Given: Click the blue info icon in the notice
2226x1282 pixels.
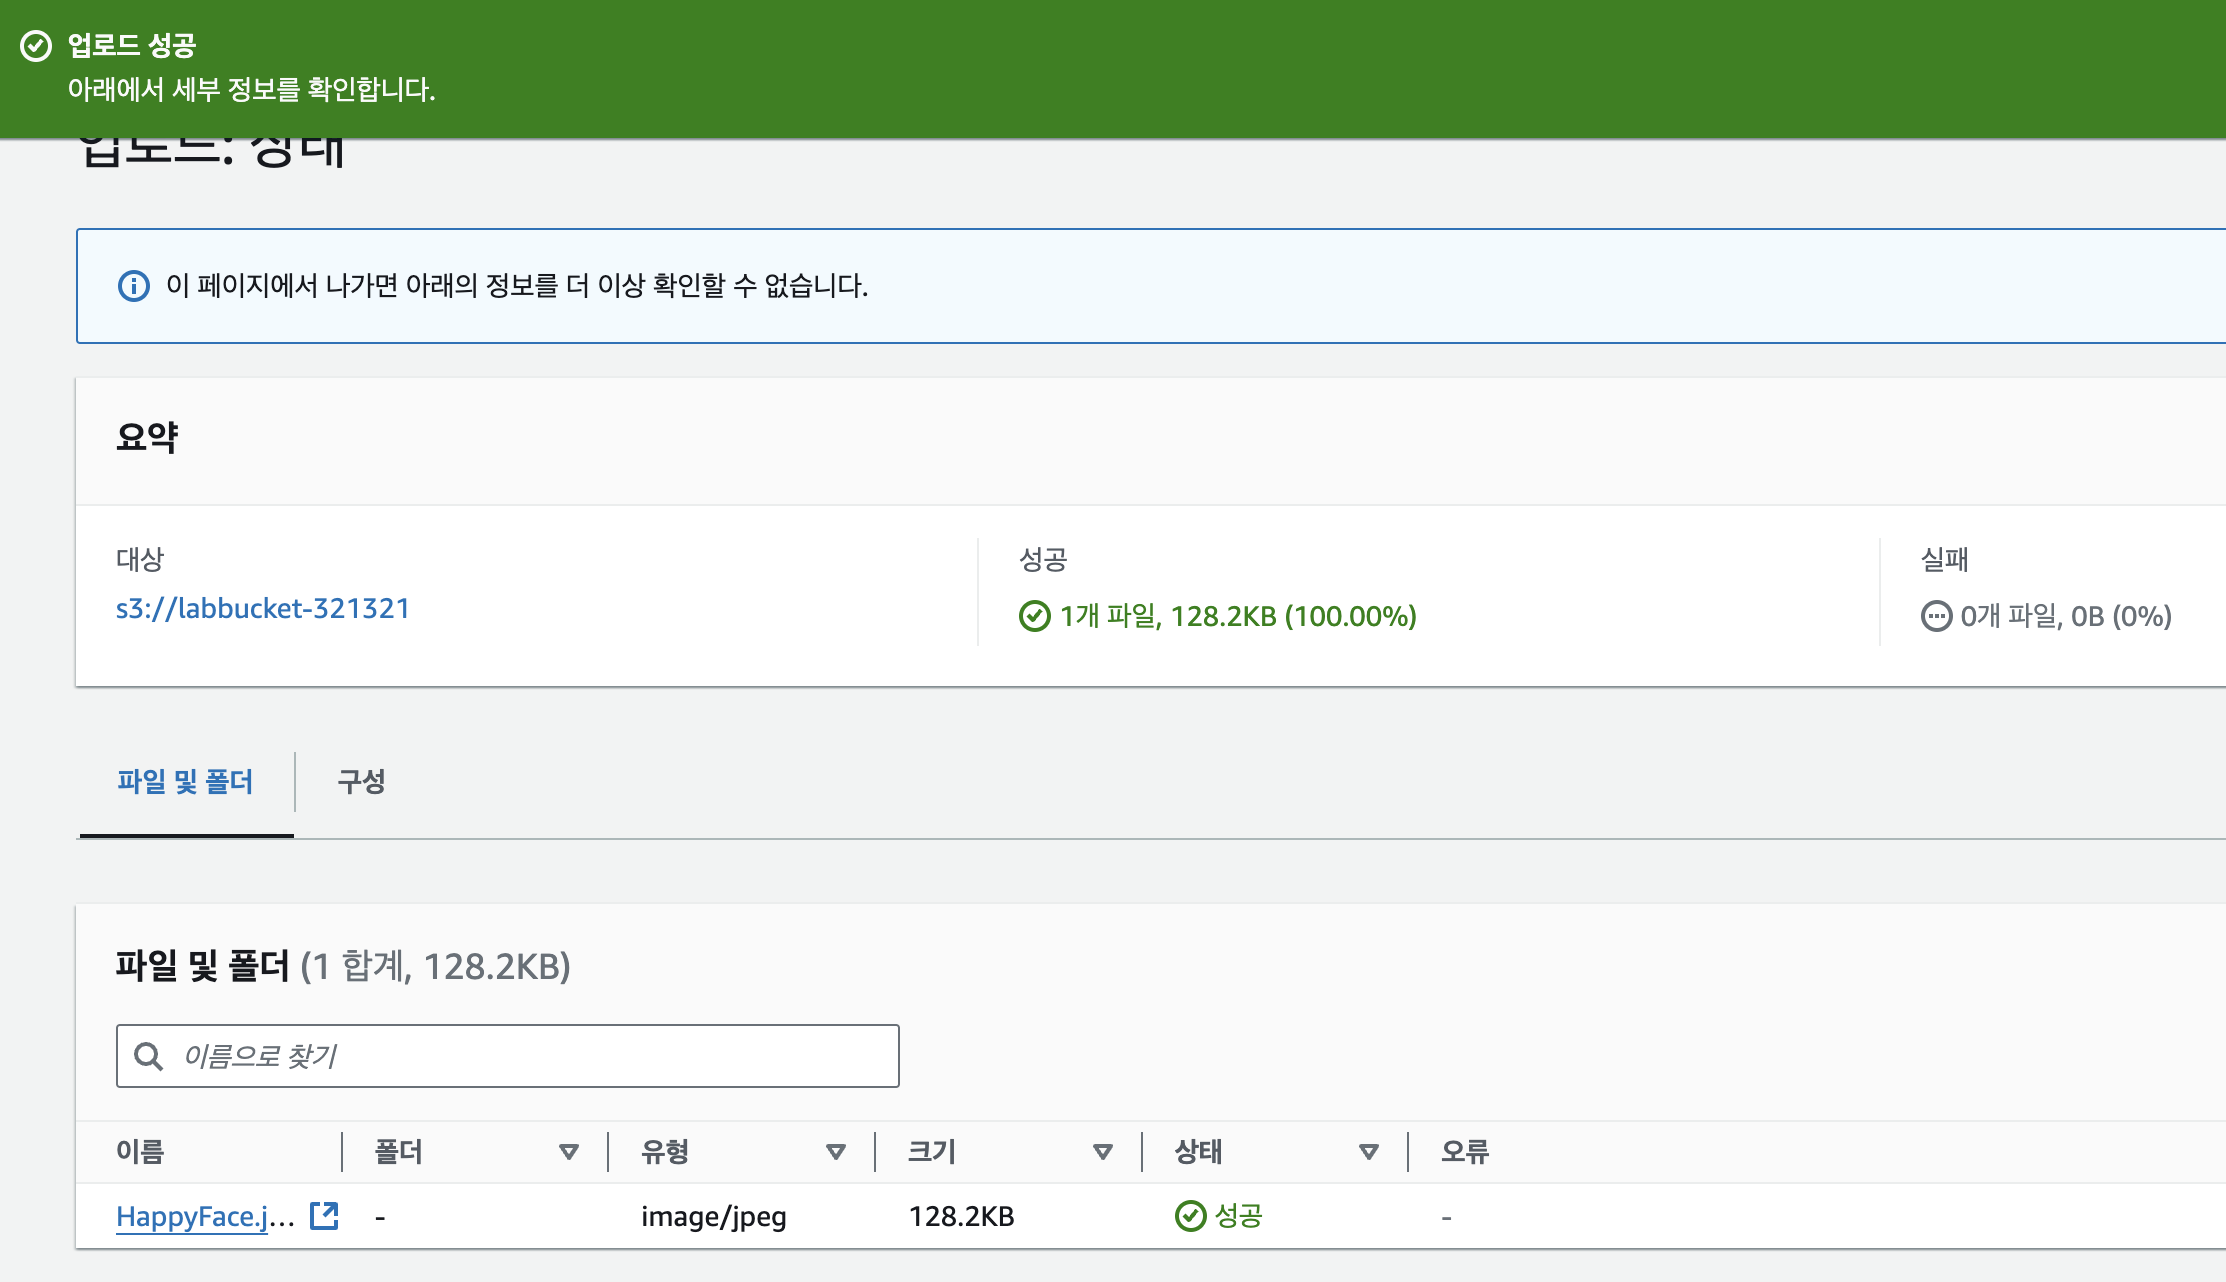Looking at the screenshot, I should [134, 286].
